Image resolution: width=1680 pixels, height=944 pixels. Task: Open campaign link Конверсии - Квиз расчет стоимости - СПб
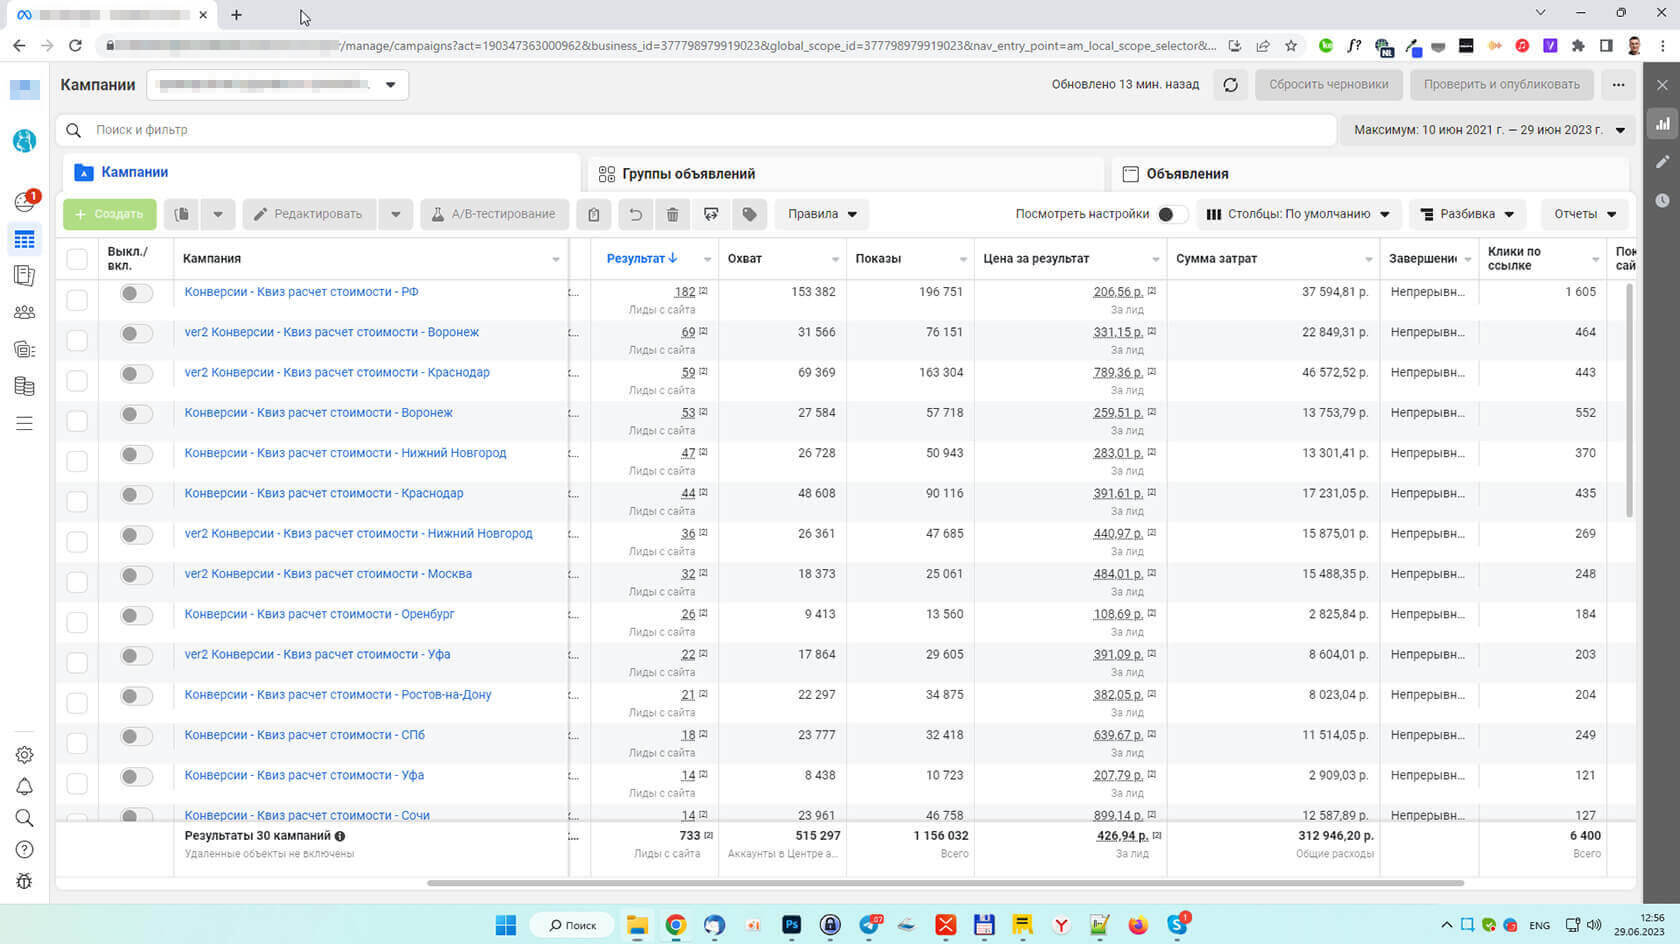pos(304,735)
